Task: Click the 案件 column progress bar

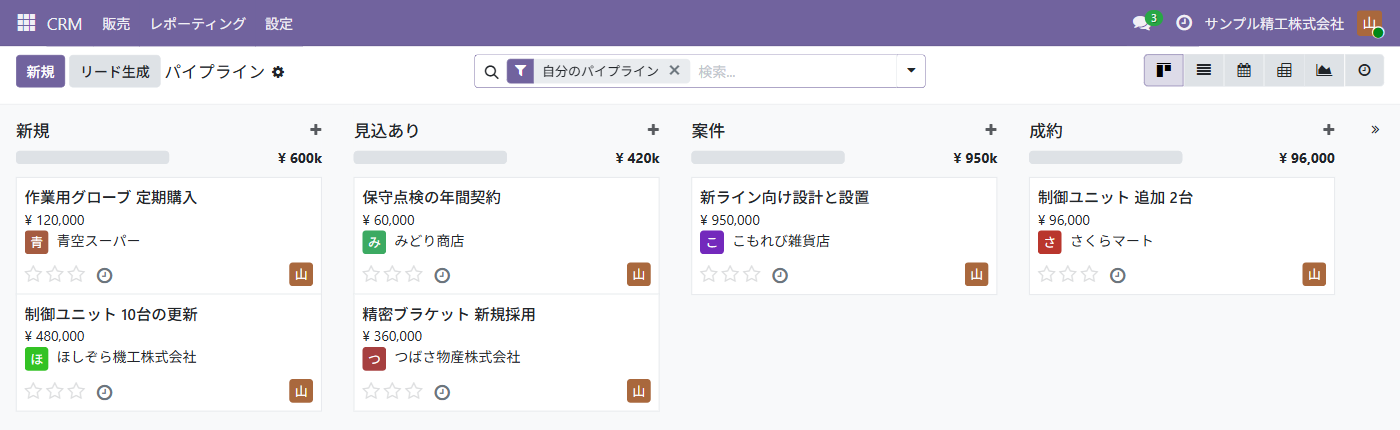Action: (x=768, y=157)
